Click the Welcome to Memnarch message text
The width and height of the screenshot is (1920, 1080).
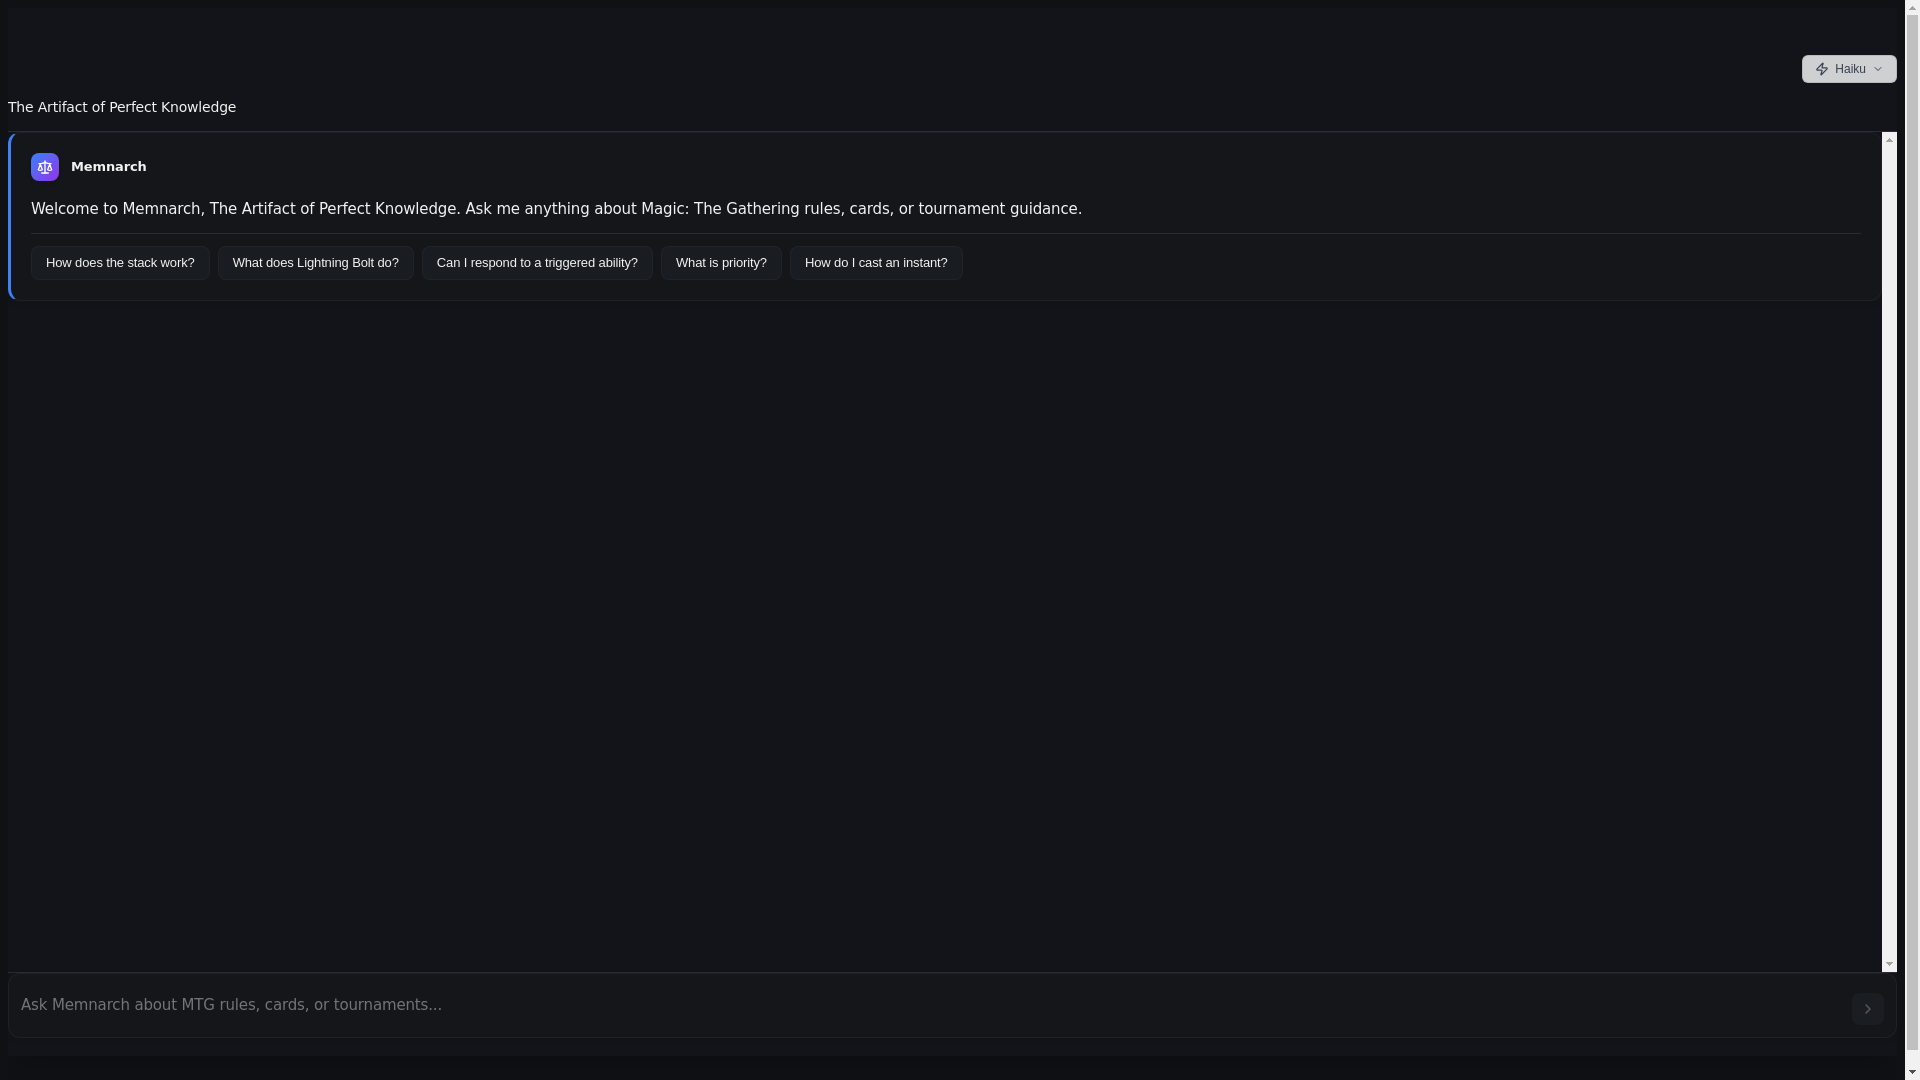(556, 209)
